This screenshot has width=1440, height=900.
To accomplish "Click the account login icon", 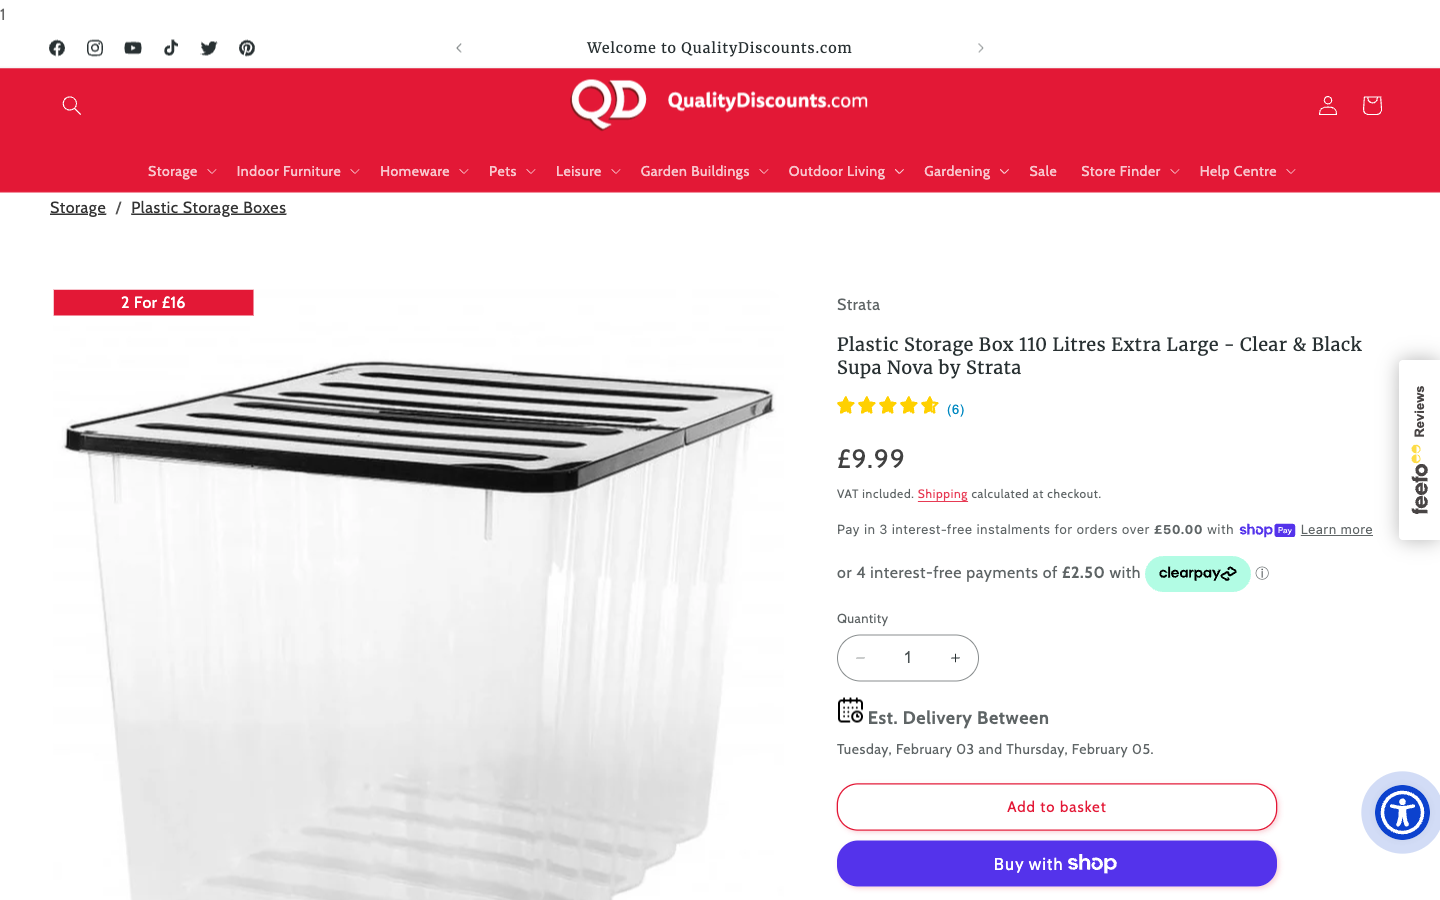I will coord(1327,105).
